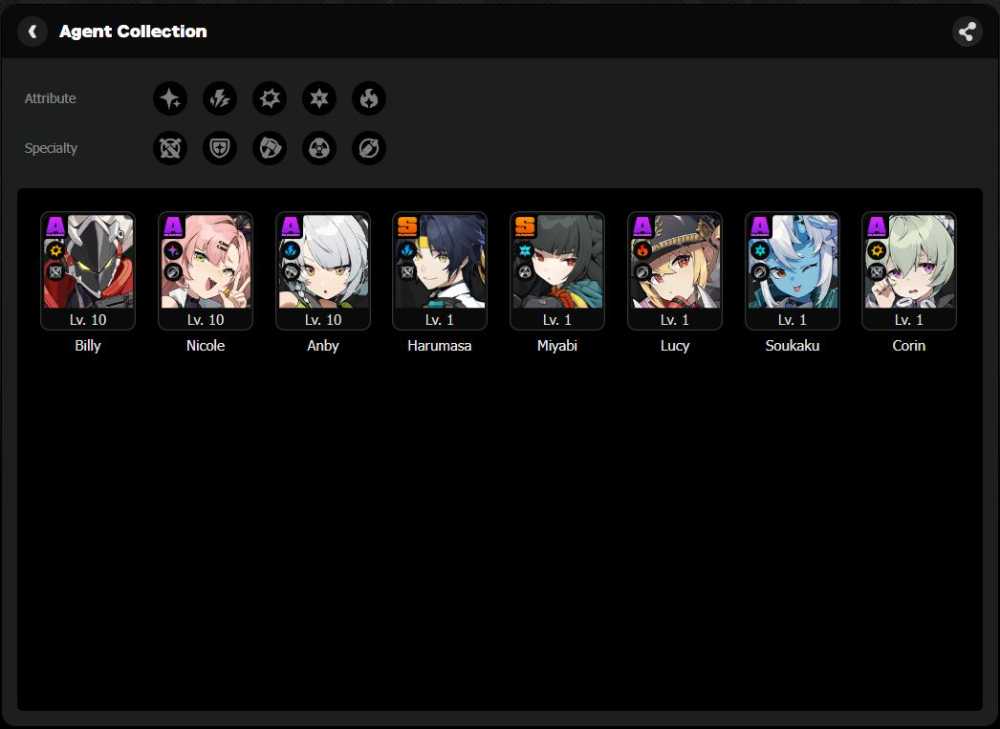Toggle the Electric lightning attribute filter
The image size is (1000, 729).
click(220, 98)
